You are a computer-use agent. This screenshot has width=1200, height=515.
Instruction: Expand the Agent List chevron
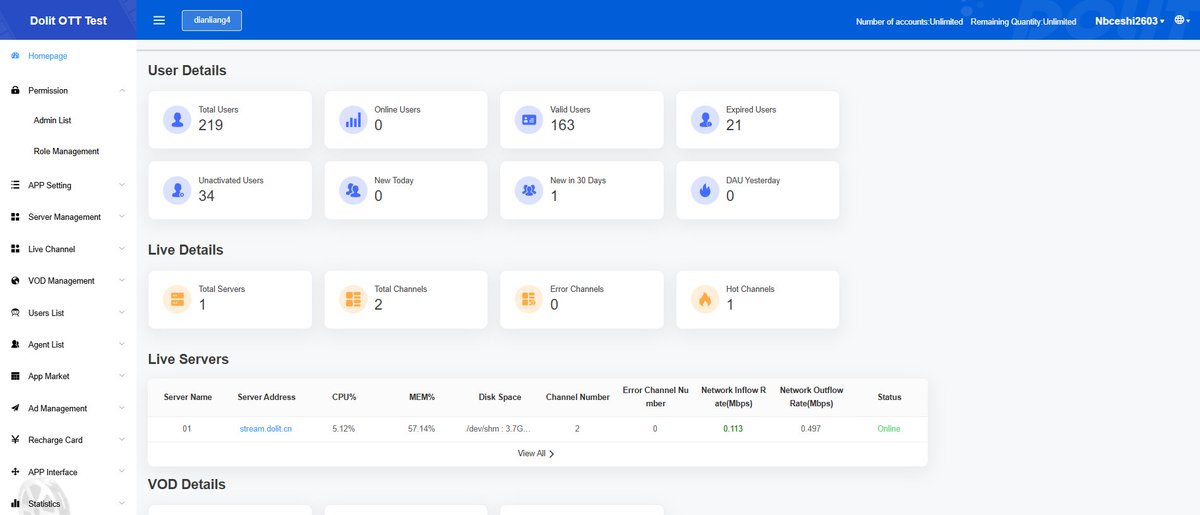(122, 344)
